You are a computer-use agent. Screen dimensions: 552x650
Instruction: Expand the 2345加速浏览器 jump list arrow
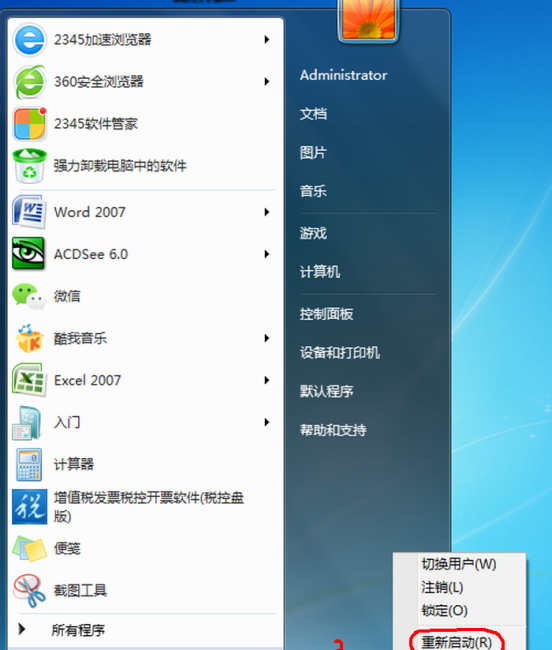click(267, 40)
